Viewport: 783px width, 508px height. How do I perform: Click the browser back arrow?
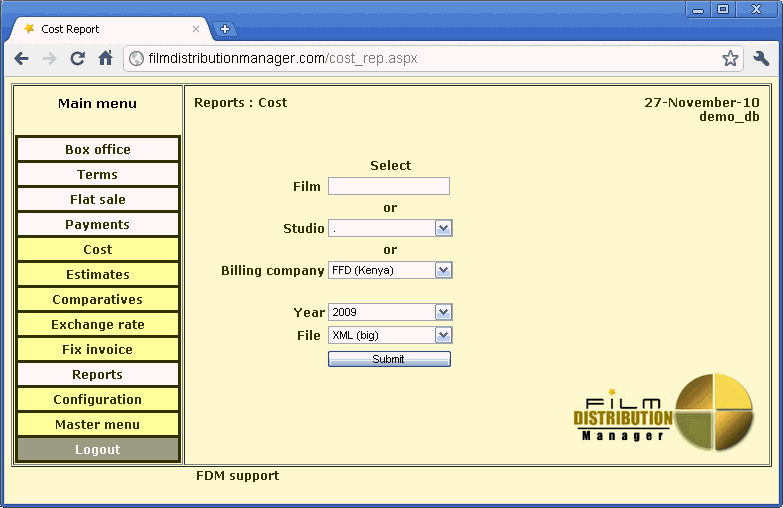point(21,59)
